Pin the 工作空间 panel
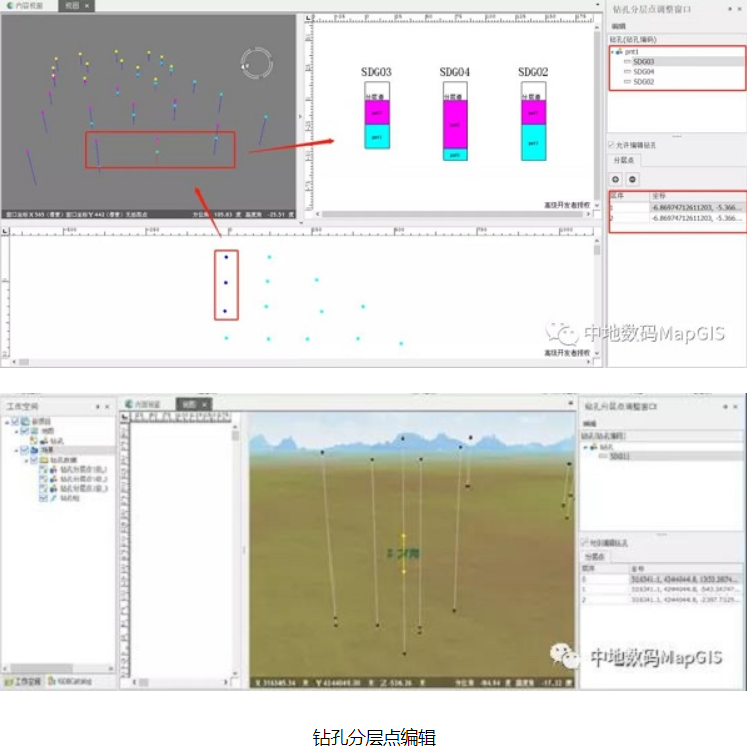Viewport: 747px width, 748px height. coord(98,406)
